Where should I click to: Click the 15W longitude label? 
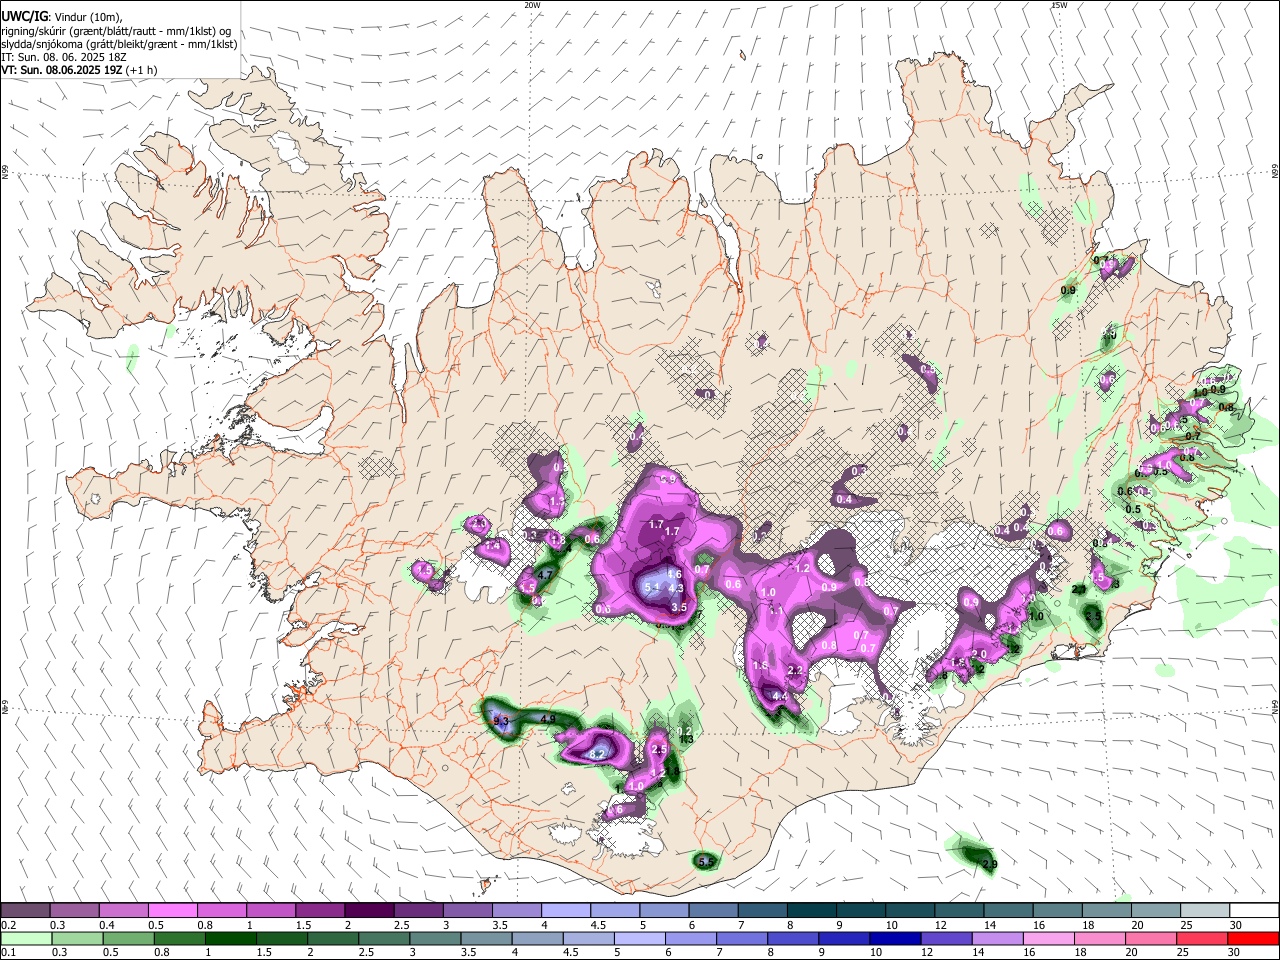pyautogui.click(x=1059, y=5)
